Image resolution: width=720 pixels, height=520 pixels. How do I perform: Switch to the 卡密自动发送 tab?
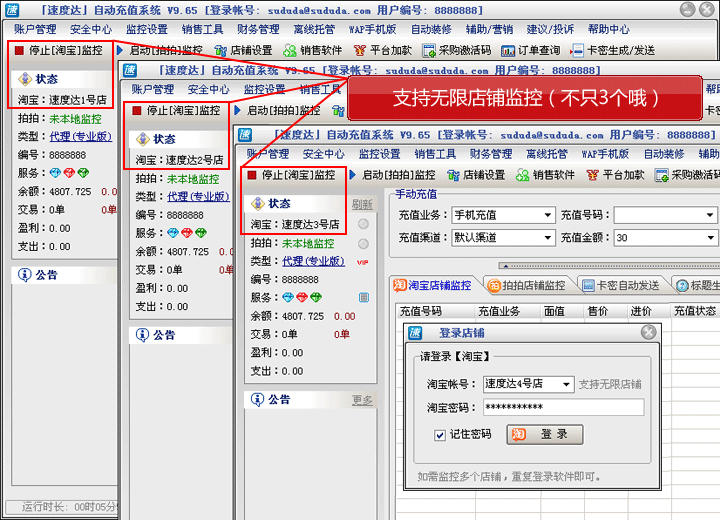pos(620,285)
